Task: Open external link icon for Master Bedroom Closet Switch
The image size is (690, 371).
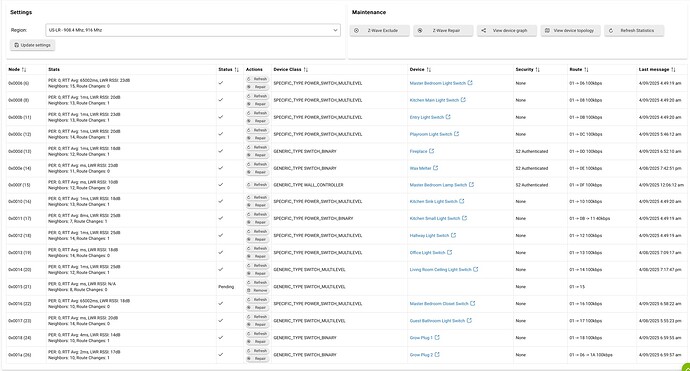Action: pos(473,303)
